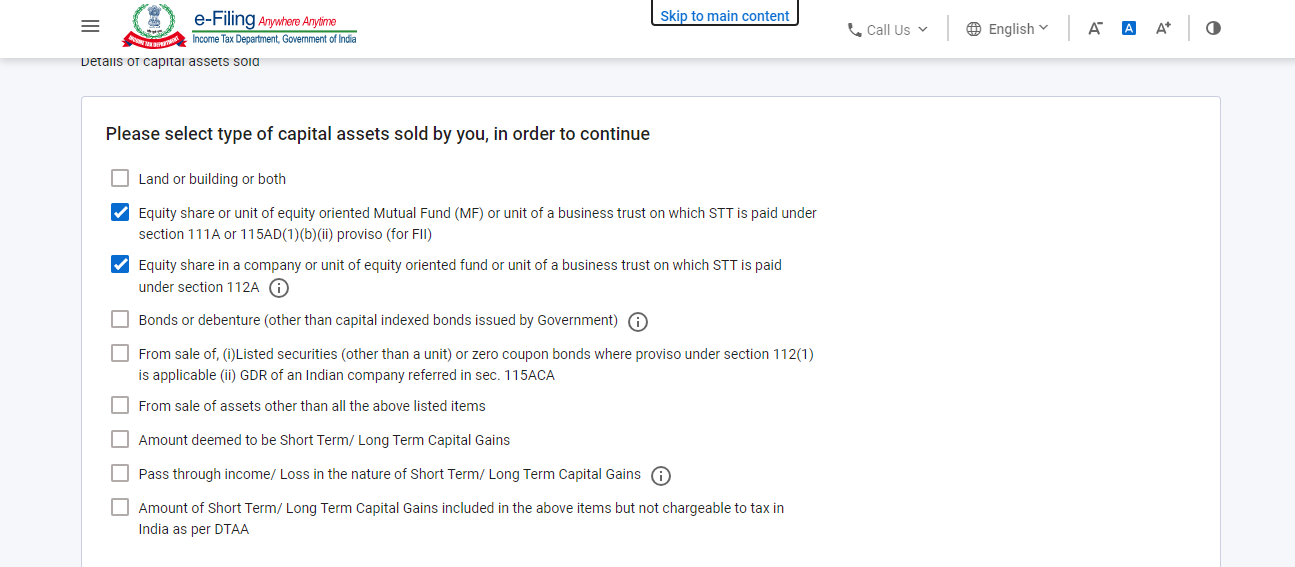
Task: Uncheck the section 111A equity share checkbox
Action: (x=120, y=212)
